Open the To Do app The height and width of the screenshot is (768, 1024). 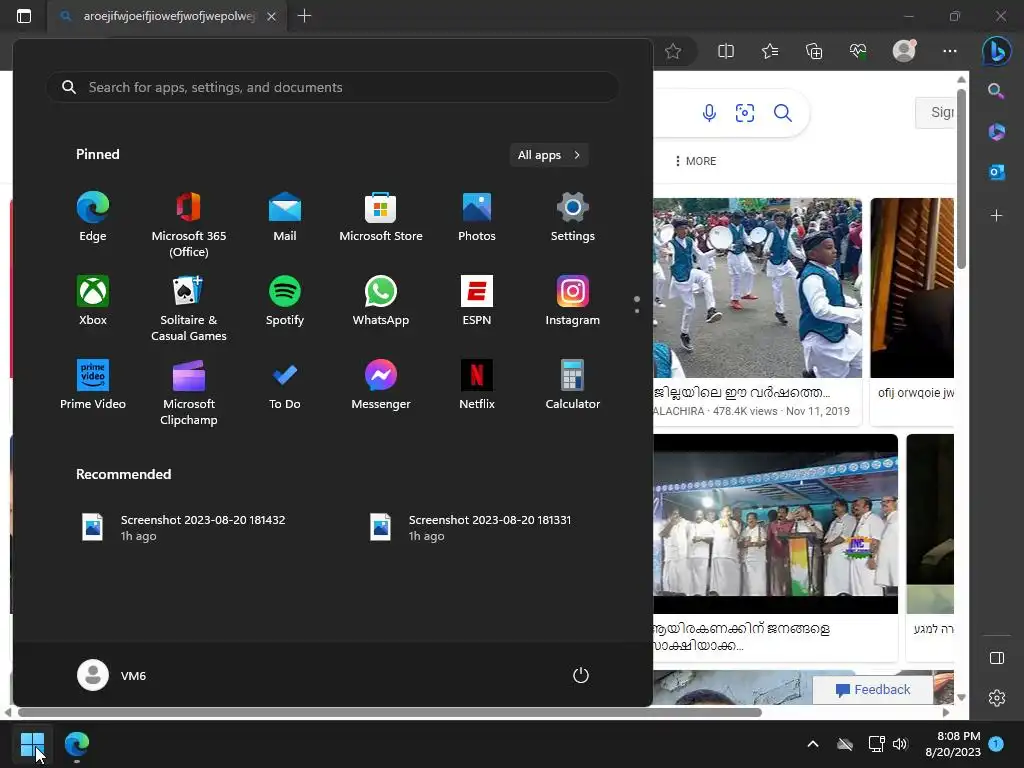click(285, 385)
